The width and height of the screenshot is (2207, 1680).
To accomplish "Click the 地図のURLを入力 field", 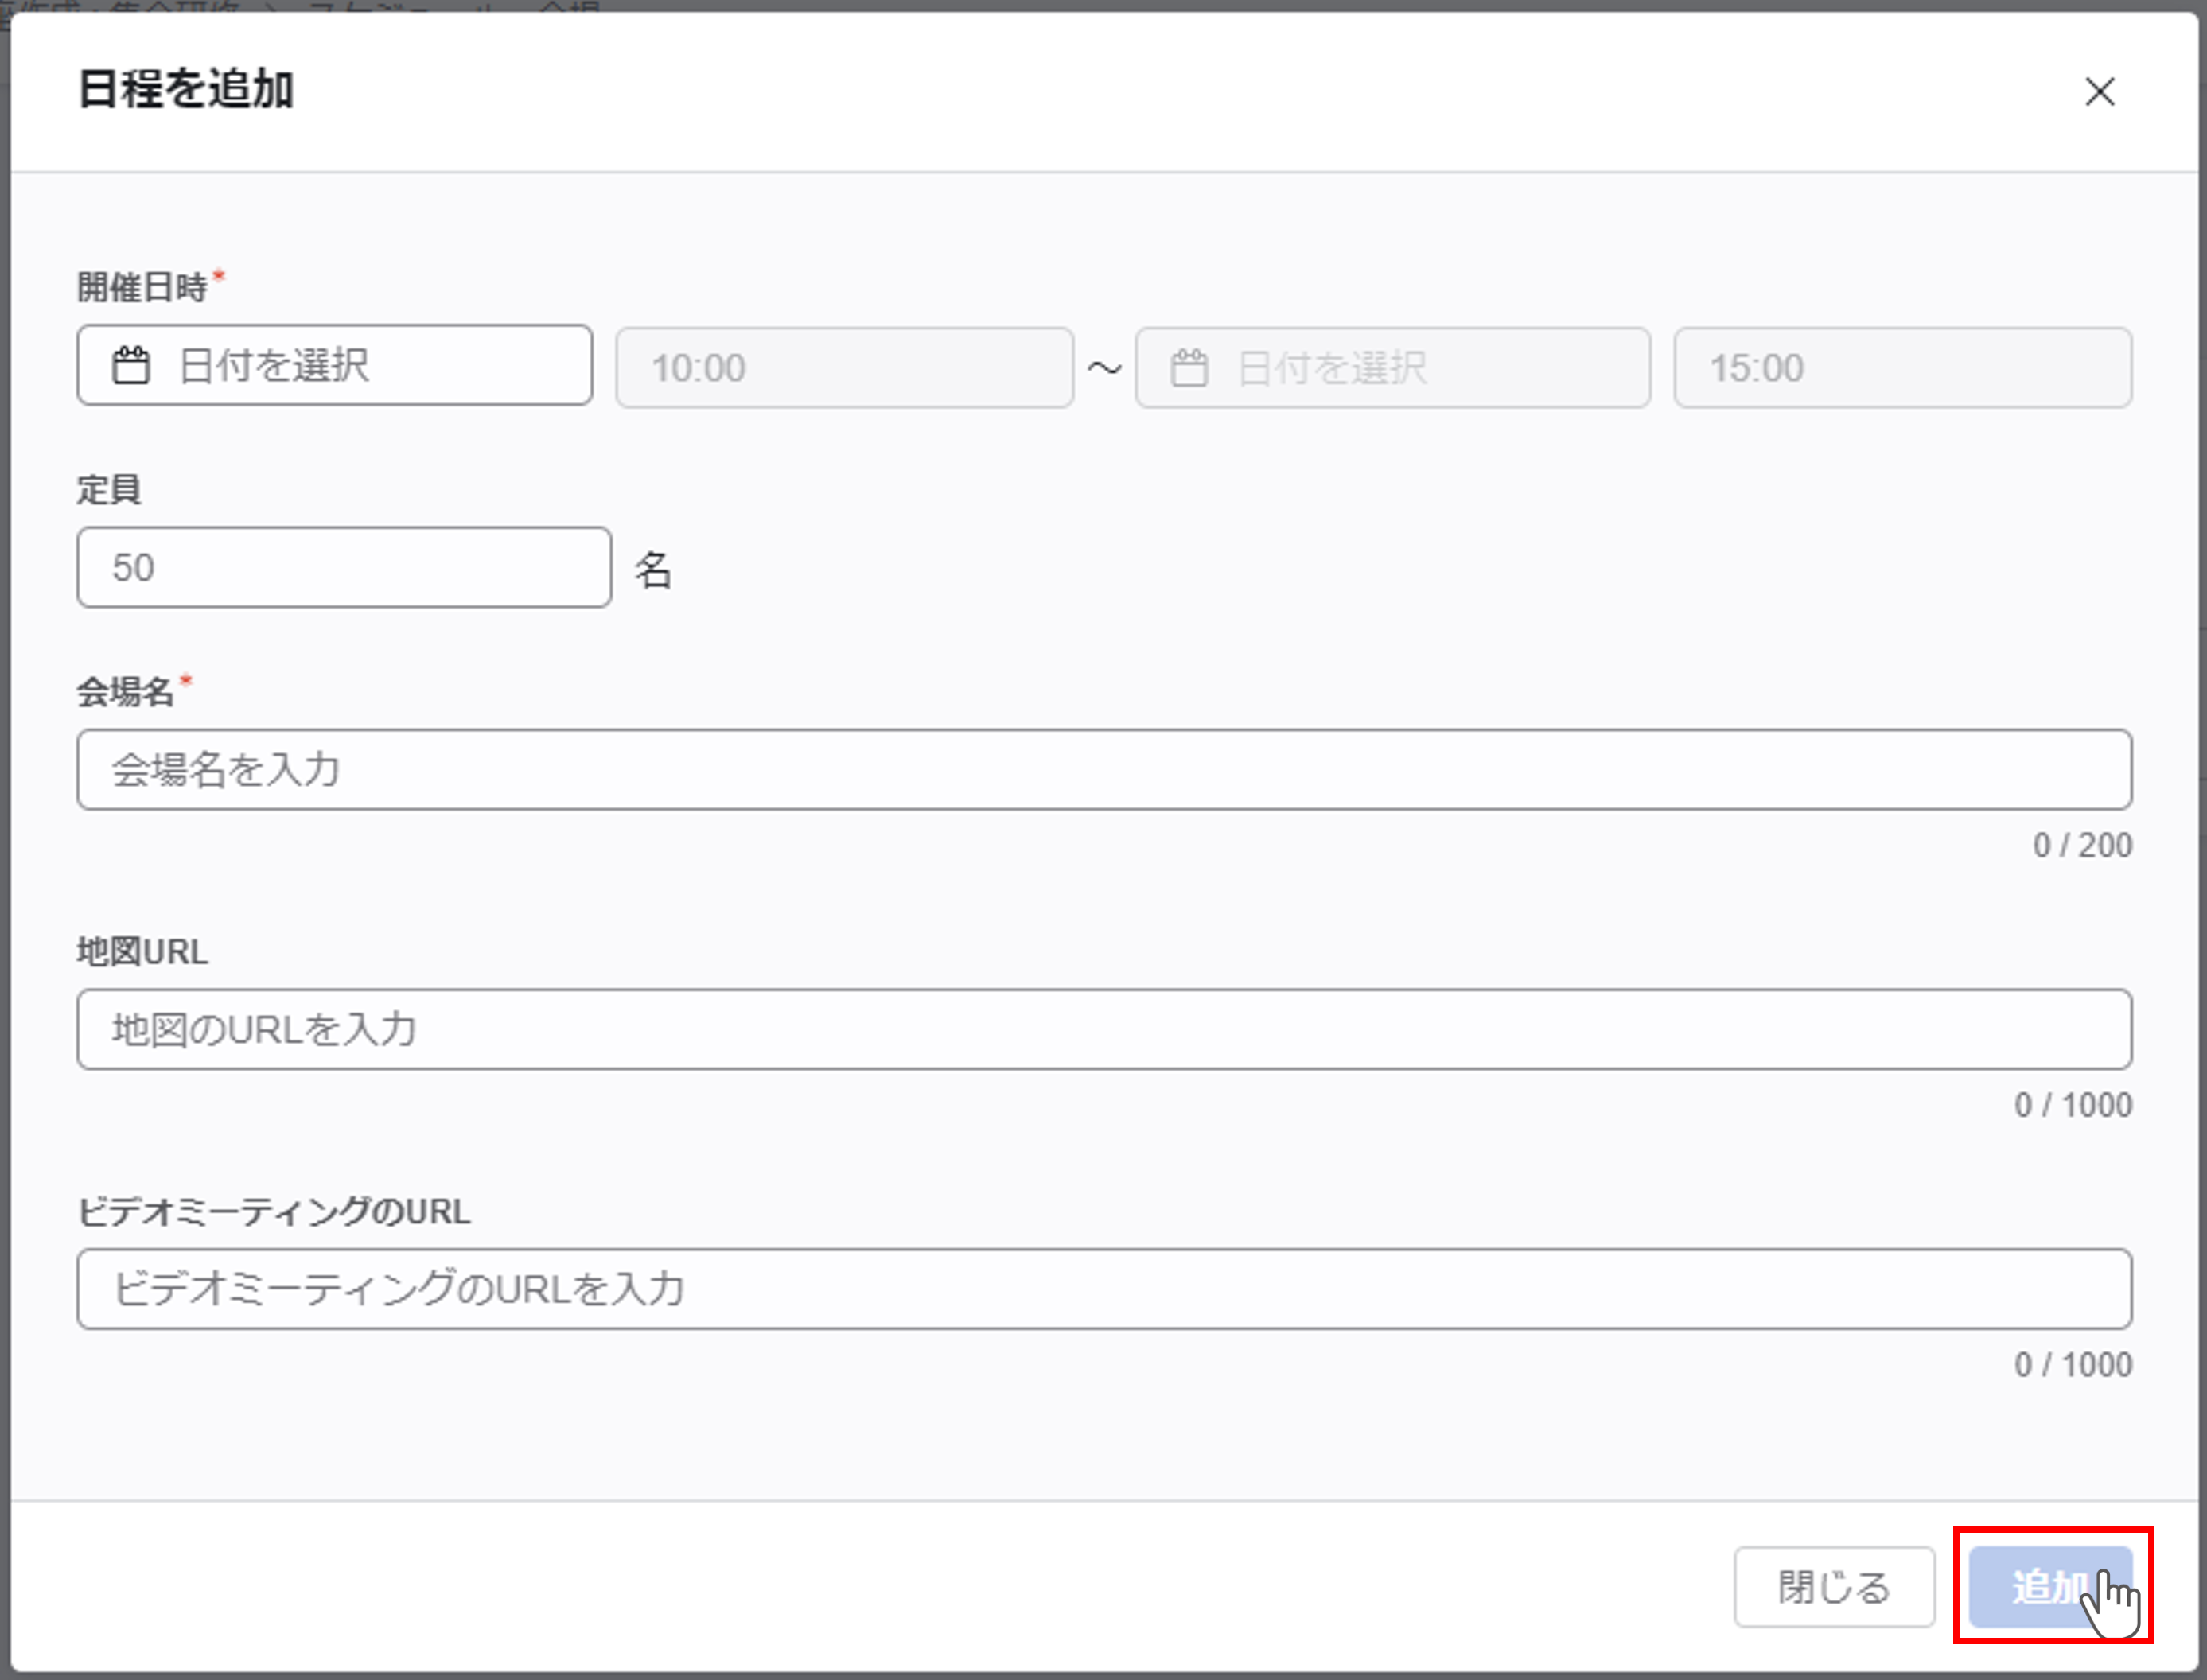I will pyautogui.click(x=1104, y=1030).
